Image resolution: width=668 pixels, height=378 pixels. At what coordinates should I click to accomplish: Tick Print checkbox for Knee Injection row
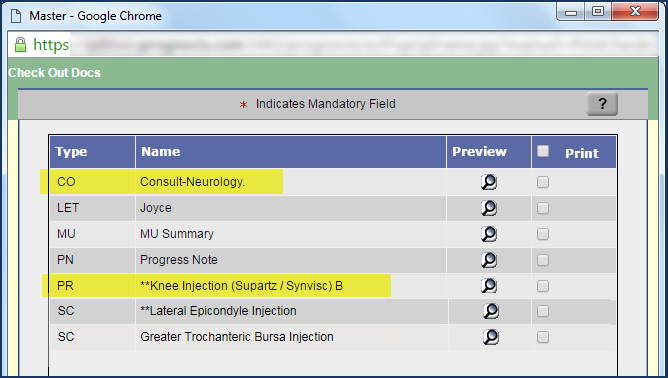click(x=543, y=286)
